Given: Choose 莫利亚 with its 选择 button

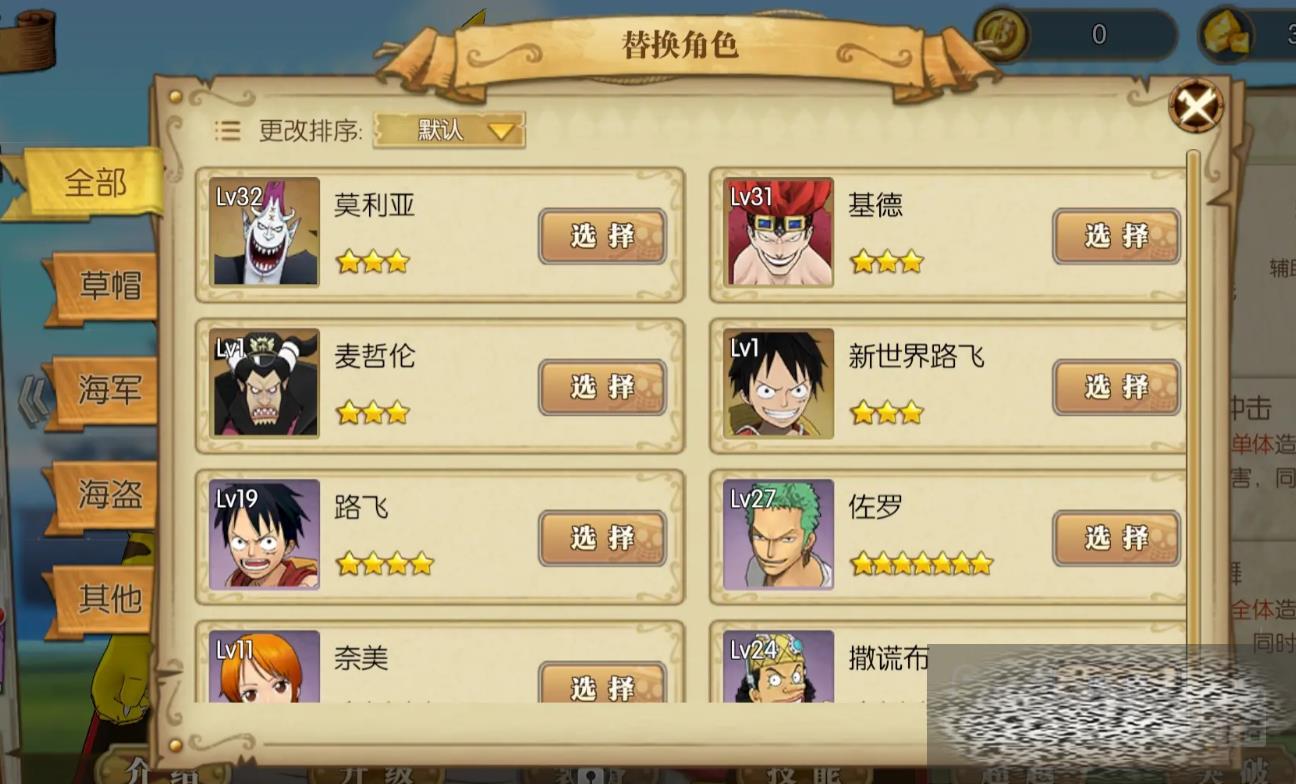Looking at the screenshot, I should pos(603,236).
